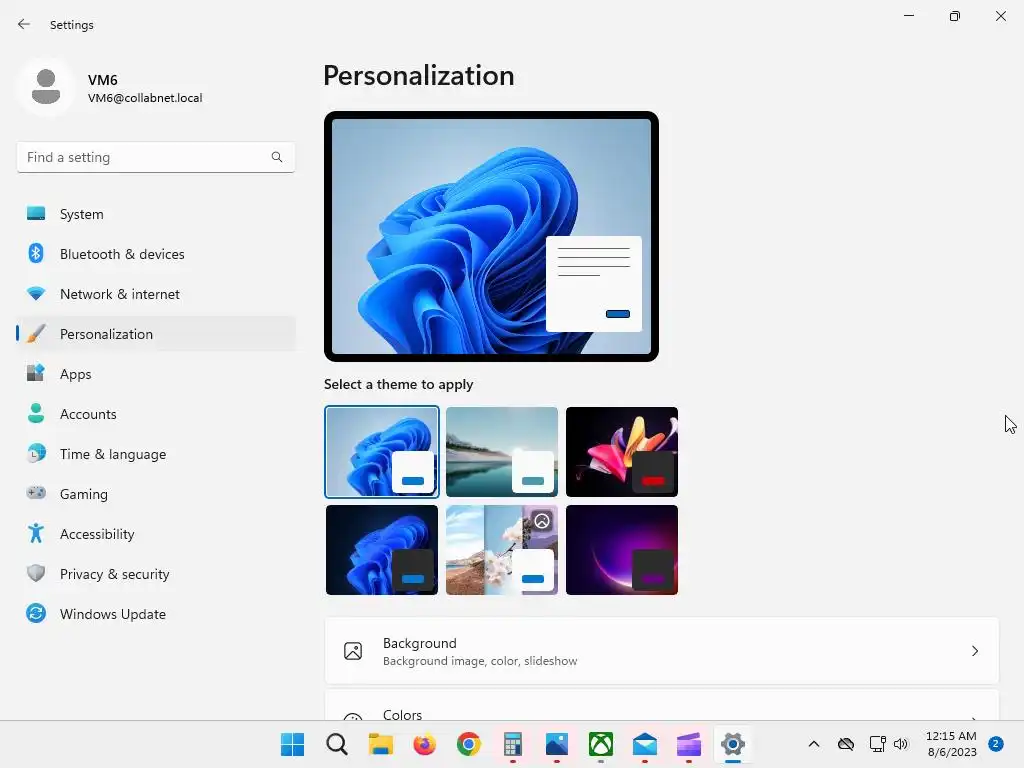Image resolution: width=1024 pixels, height=768 pixels.
Task: Open the Colors settings row
Action: (662, 705)
